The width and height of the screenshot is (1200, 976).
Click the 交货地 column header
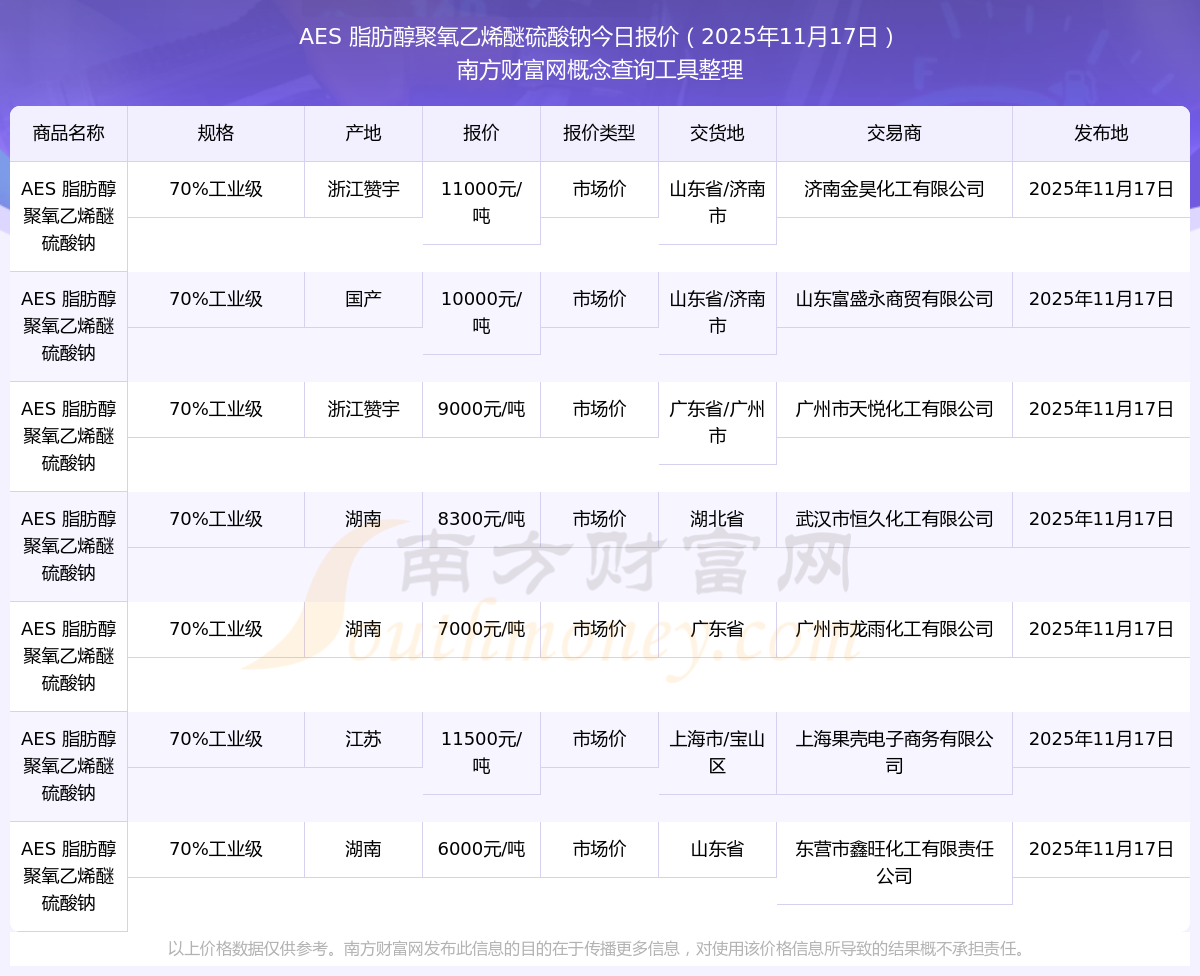coord(717,133)
